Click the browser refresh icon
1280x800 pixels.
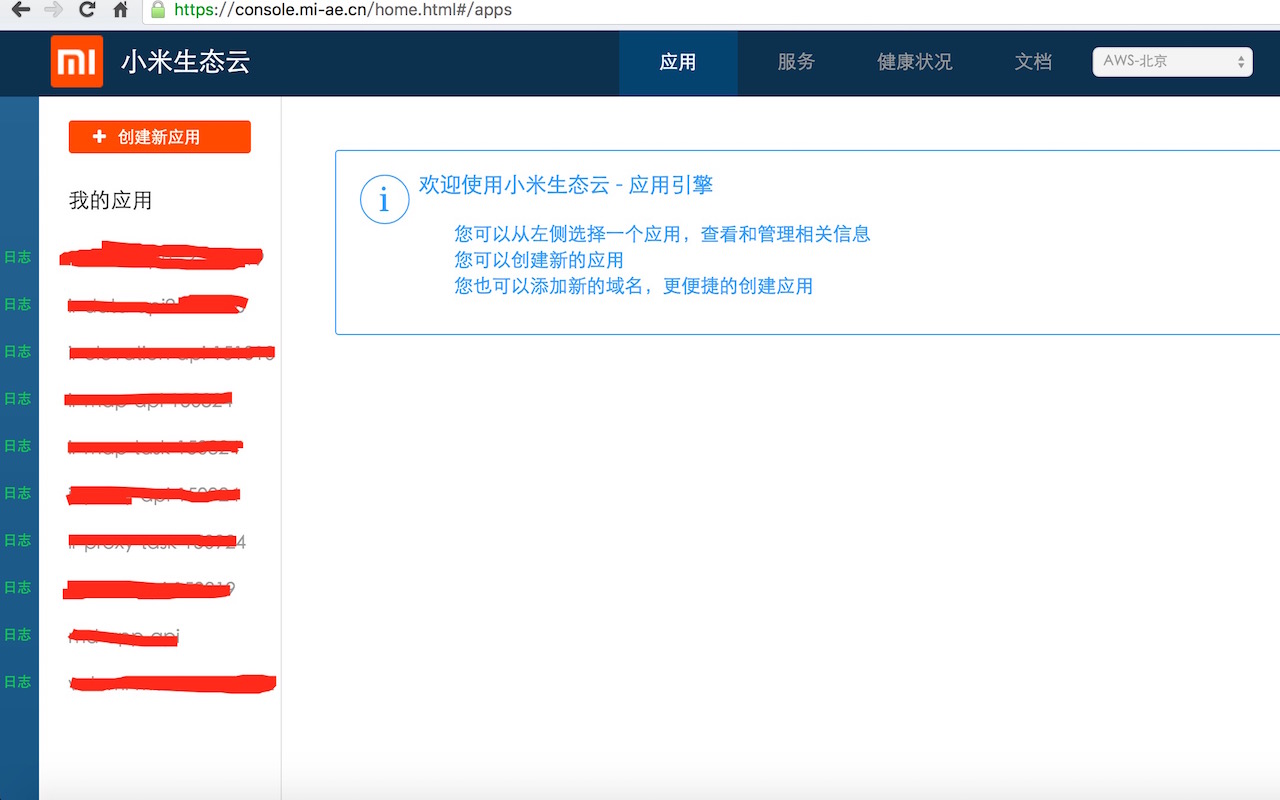click(x=88, y=11)
